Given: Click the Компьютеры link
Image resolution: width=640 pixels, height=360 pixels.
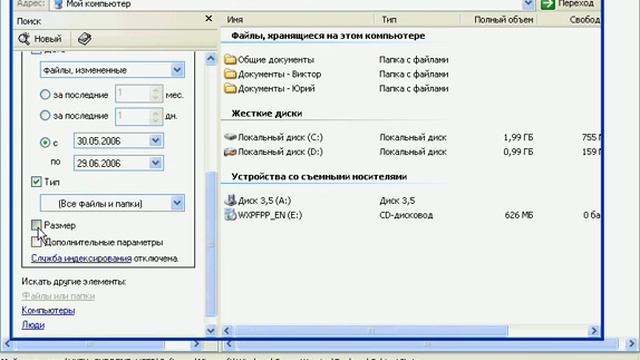Looking at the screenshot, I should pyautogui.click(x=48, y=310).
